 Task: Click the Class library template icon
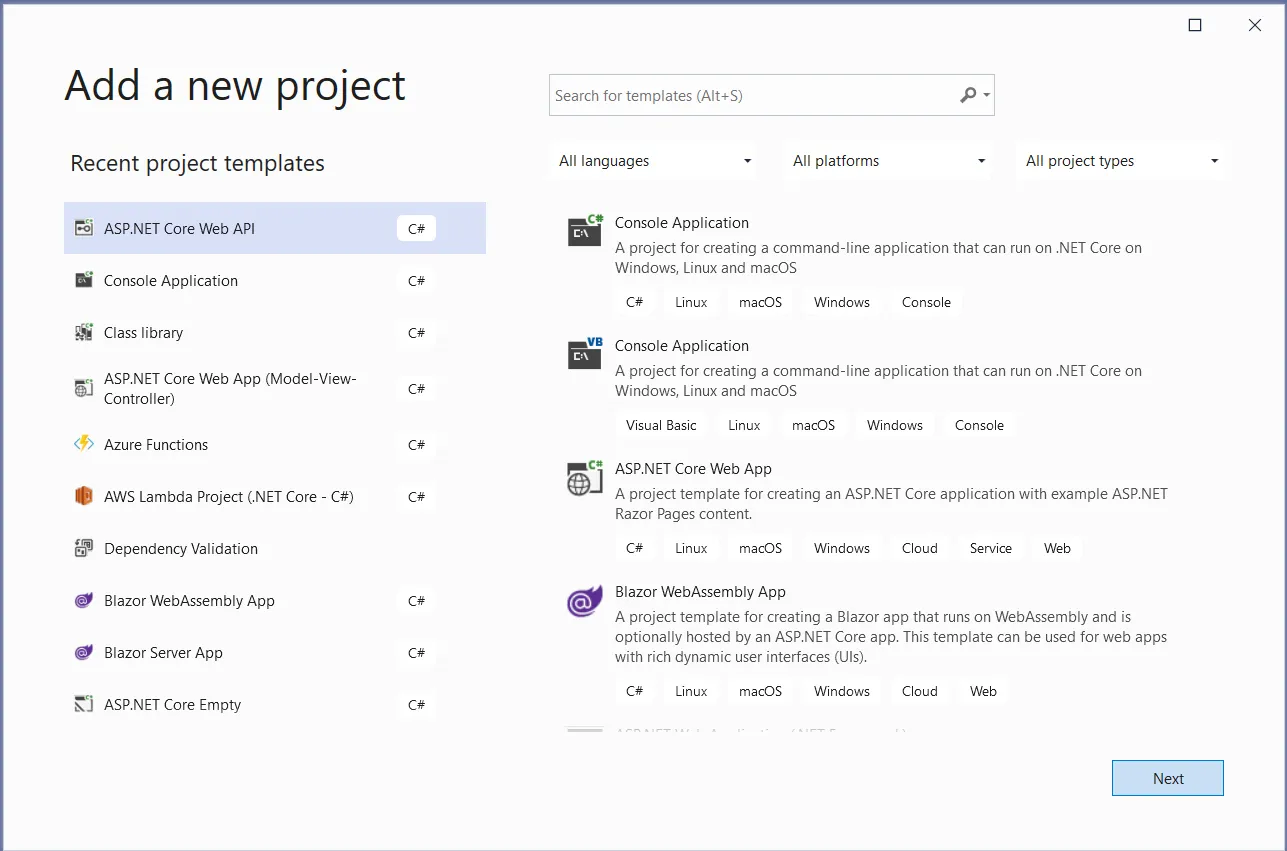(83, 333)
